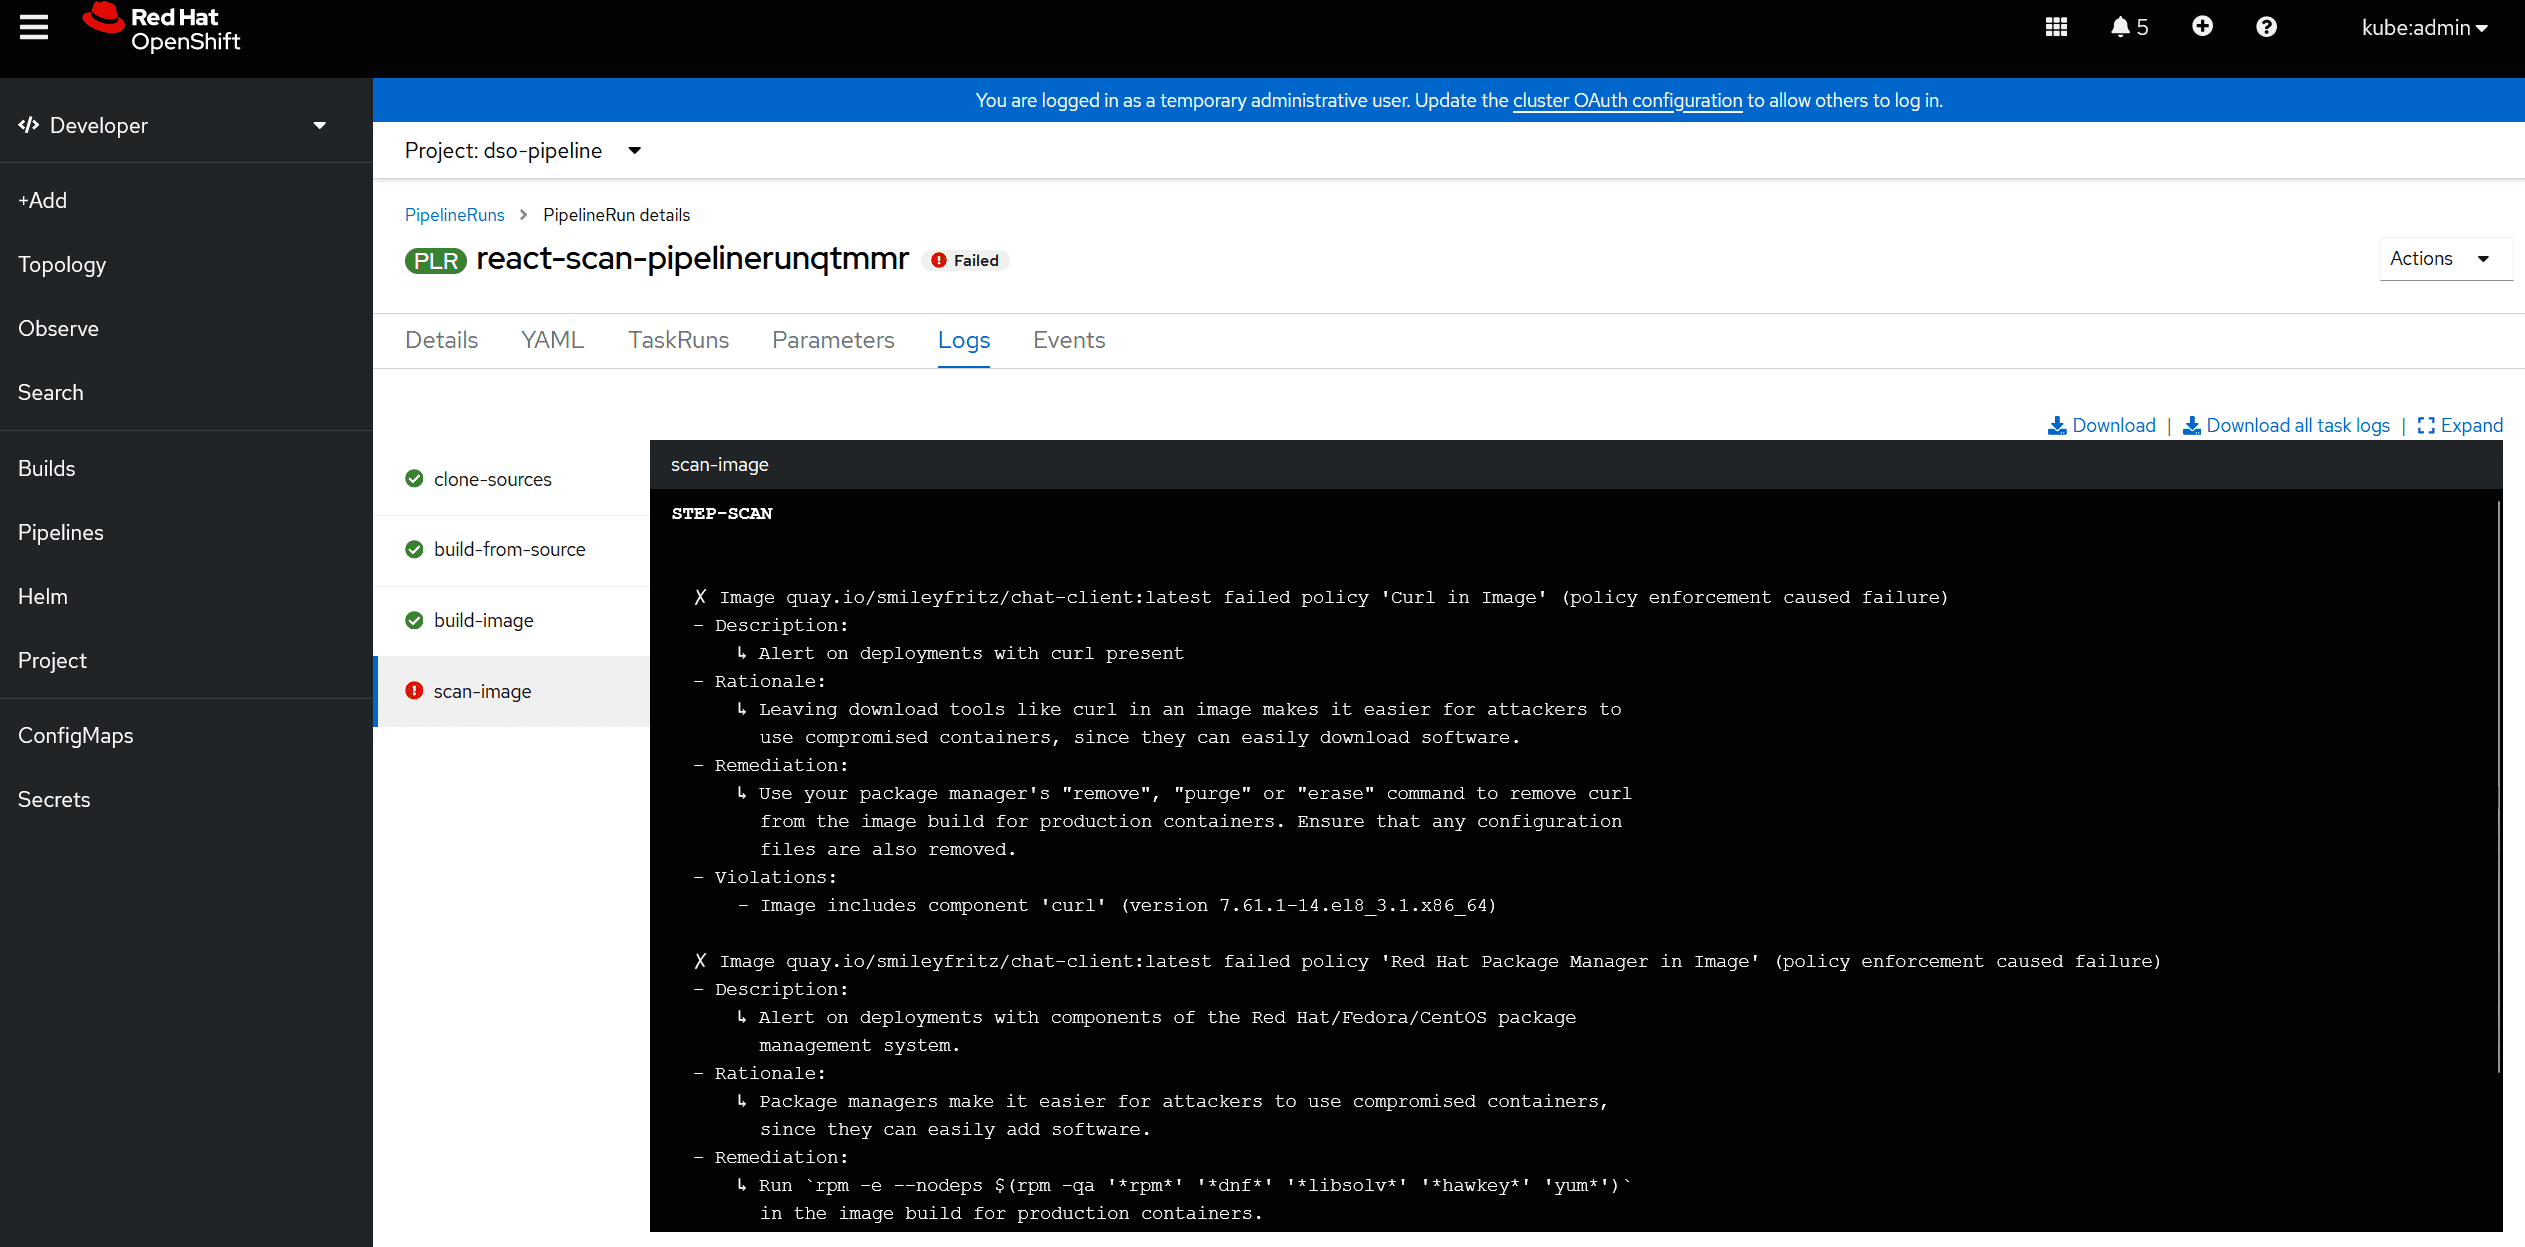
Task: Open ConfigMaps in the sidebar
Action: [186, 736]
